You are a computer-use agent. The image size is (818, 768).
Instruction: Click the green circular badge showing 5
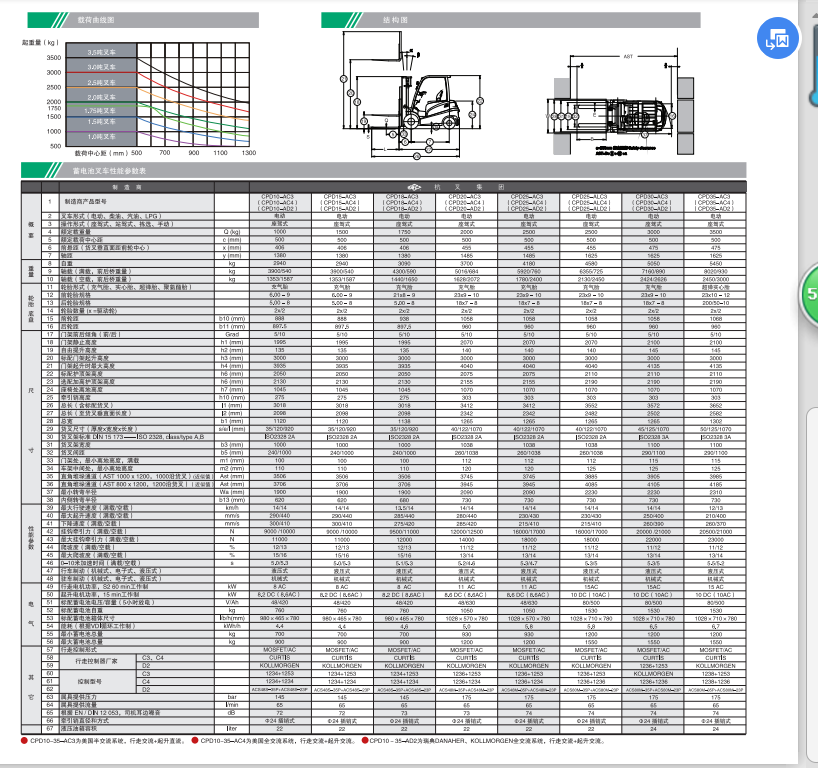pos(810,294)
